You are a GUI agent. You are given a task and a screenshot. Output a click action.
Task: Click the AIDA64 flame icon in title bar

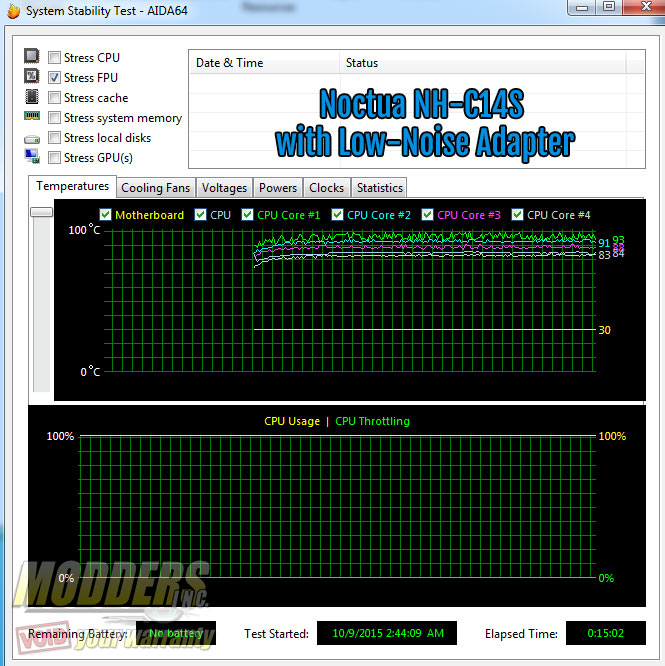[14, 11]
